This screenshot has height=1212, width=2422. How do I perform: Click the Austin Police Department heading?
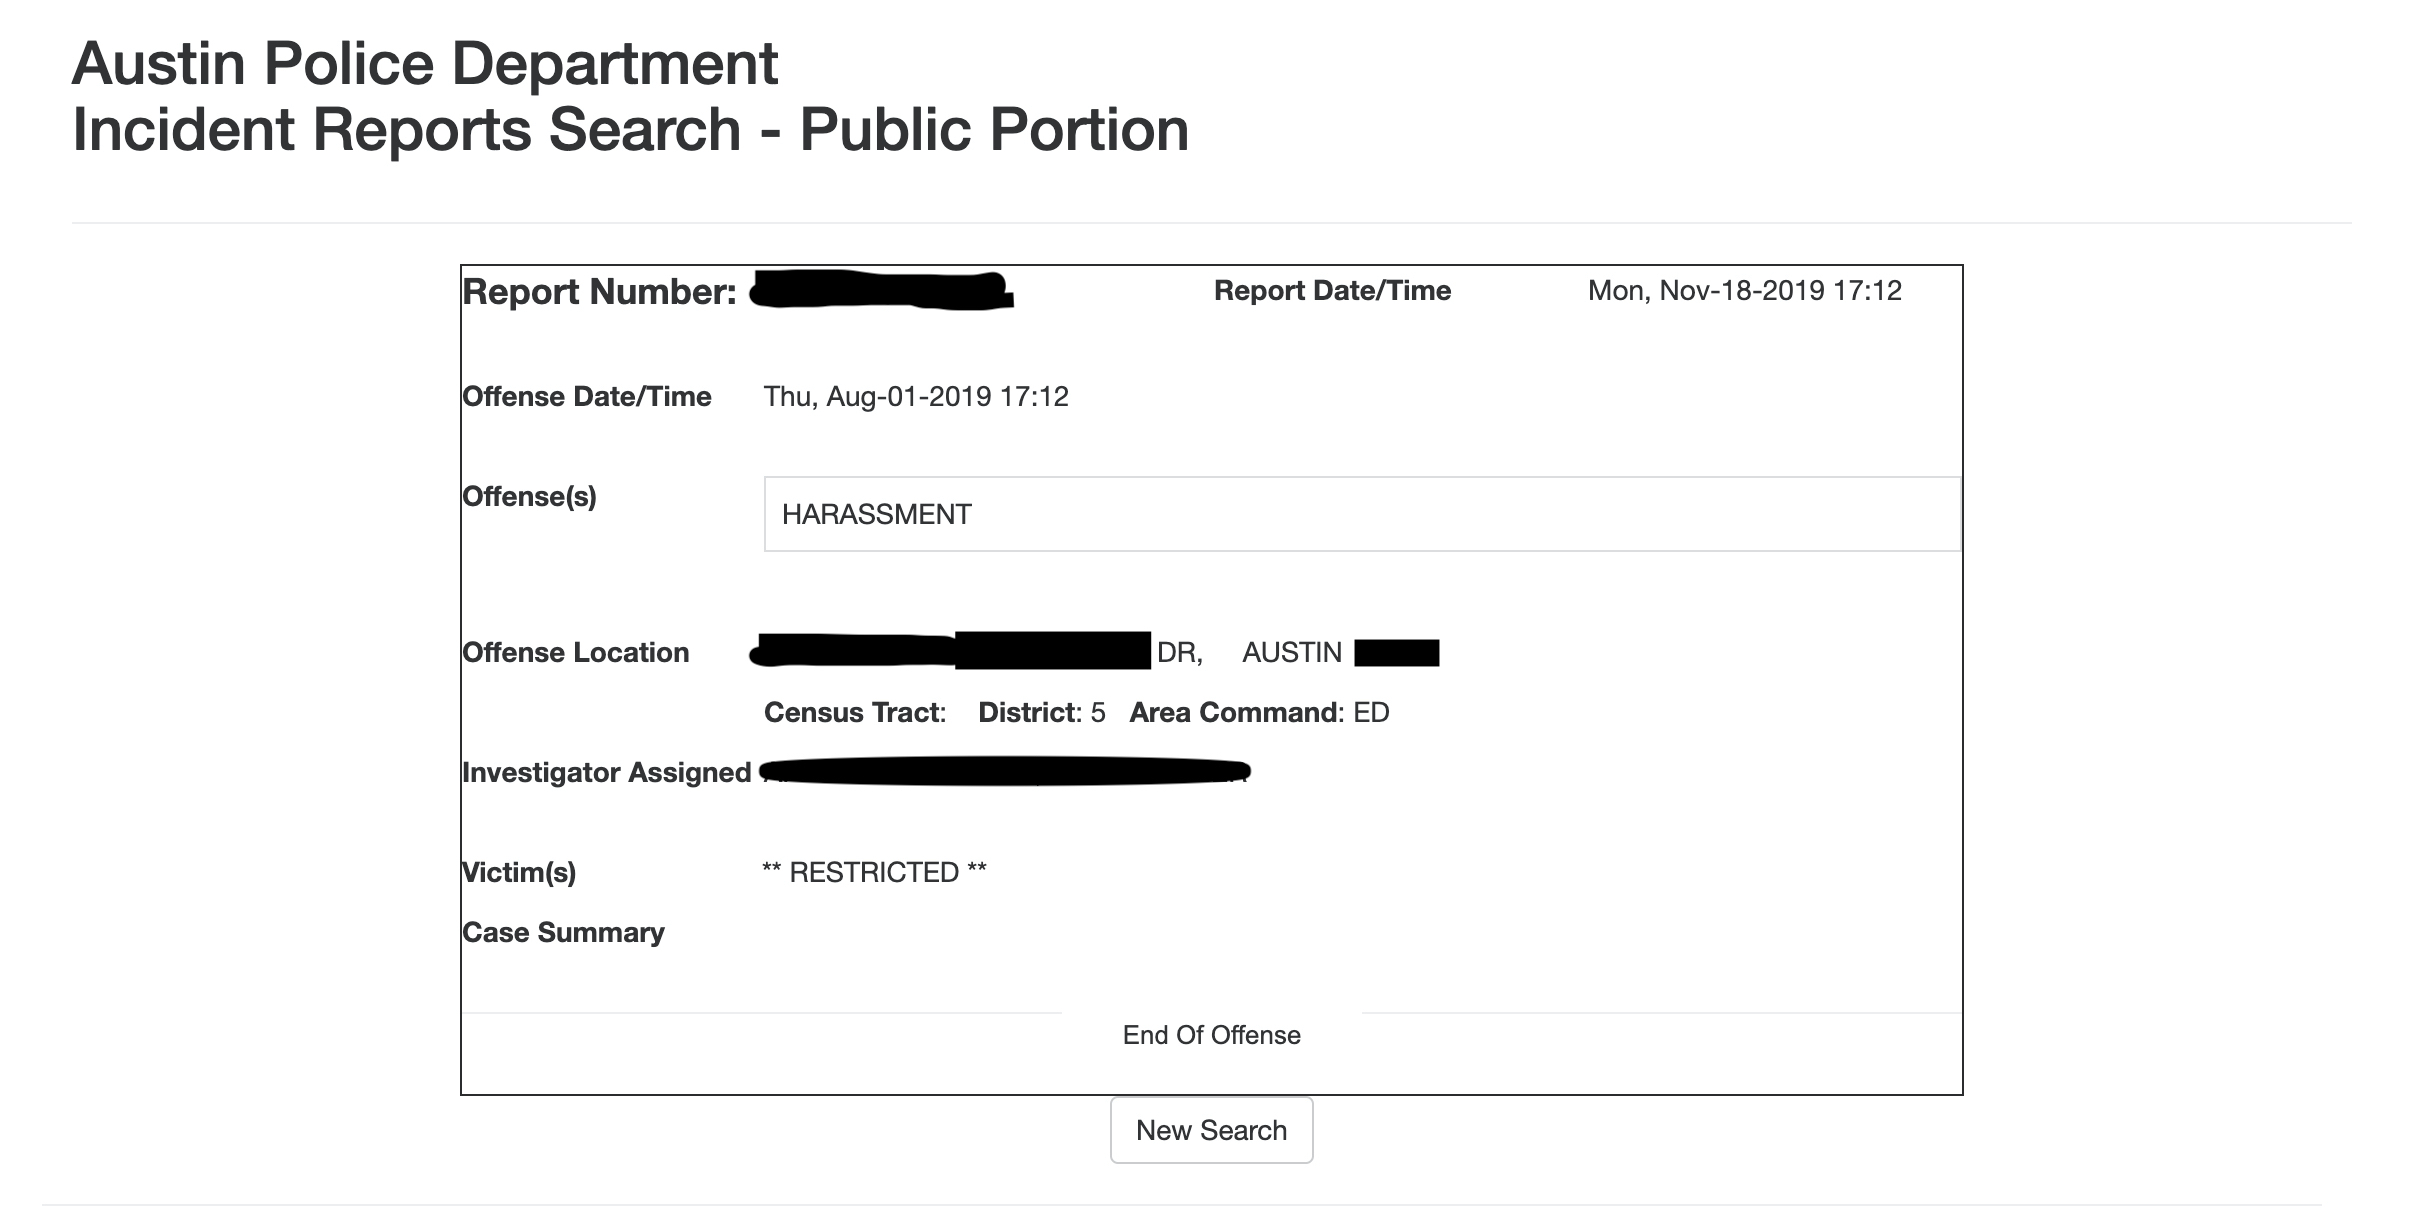coord(424,64)
